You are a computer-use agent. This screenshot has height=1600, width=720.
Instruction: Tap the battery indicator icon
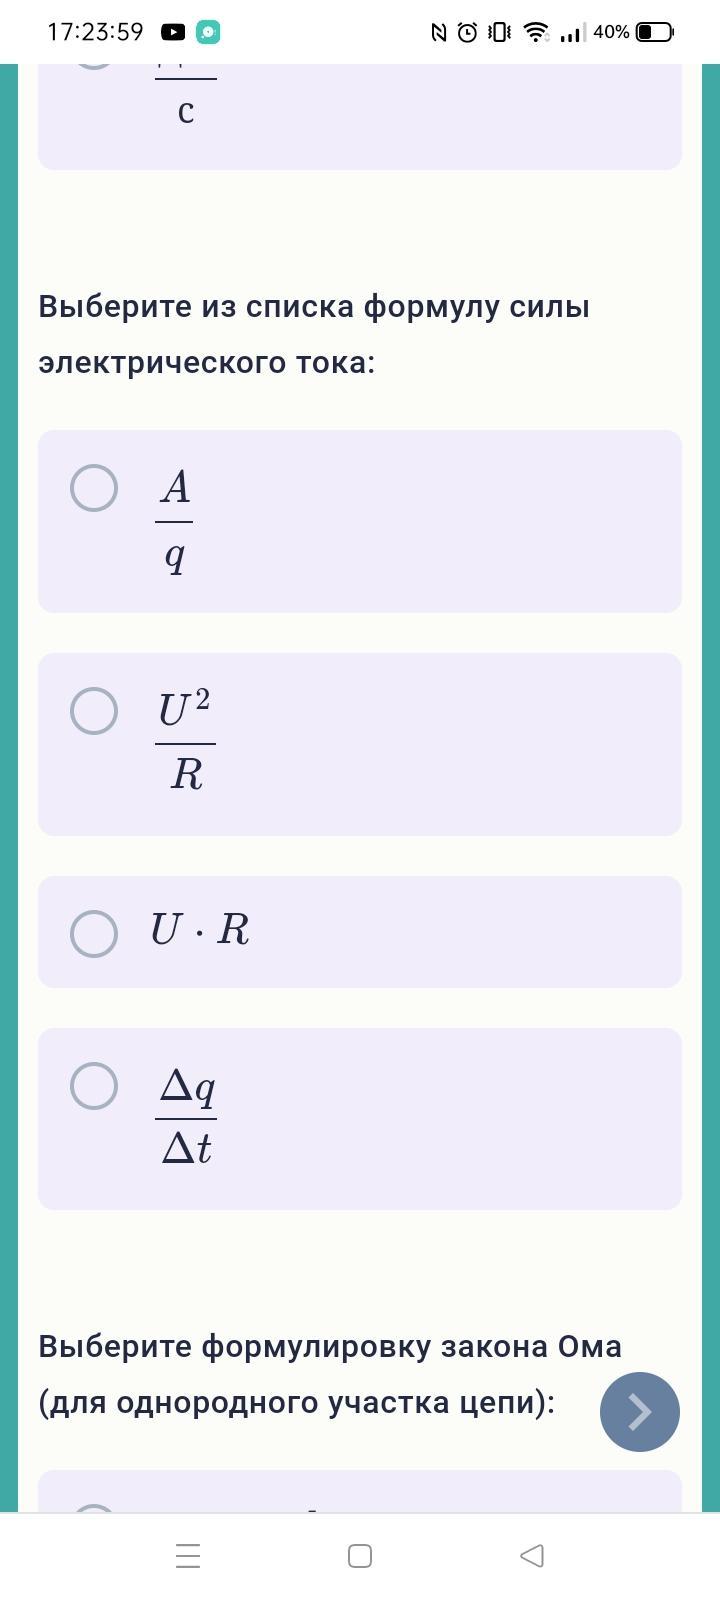tap(655, 32)
